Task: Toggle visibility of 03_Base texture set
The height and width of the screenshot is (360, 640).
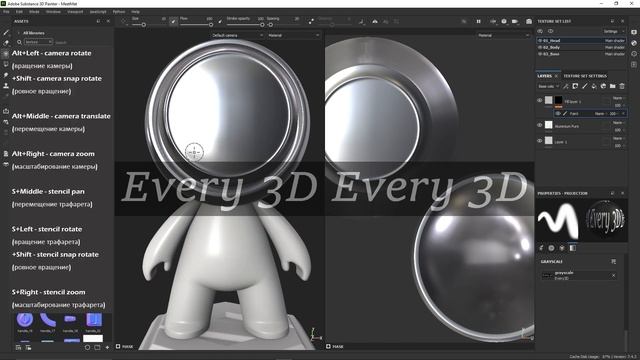Action: [540, 54]
